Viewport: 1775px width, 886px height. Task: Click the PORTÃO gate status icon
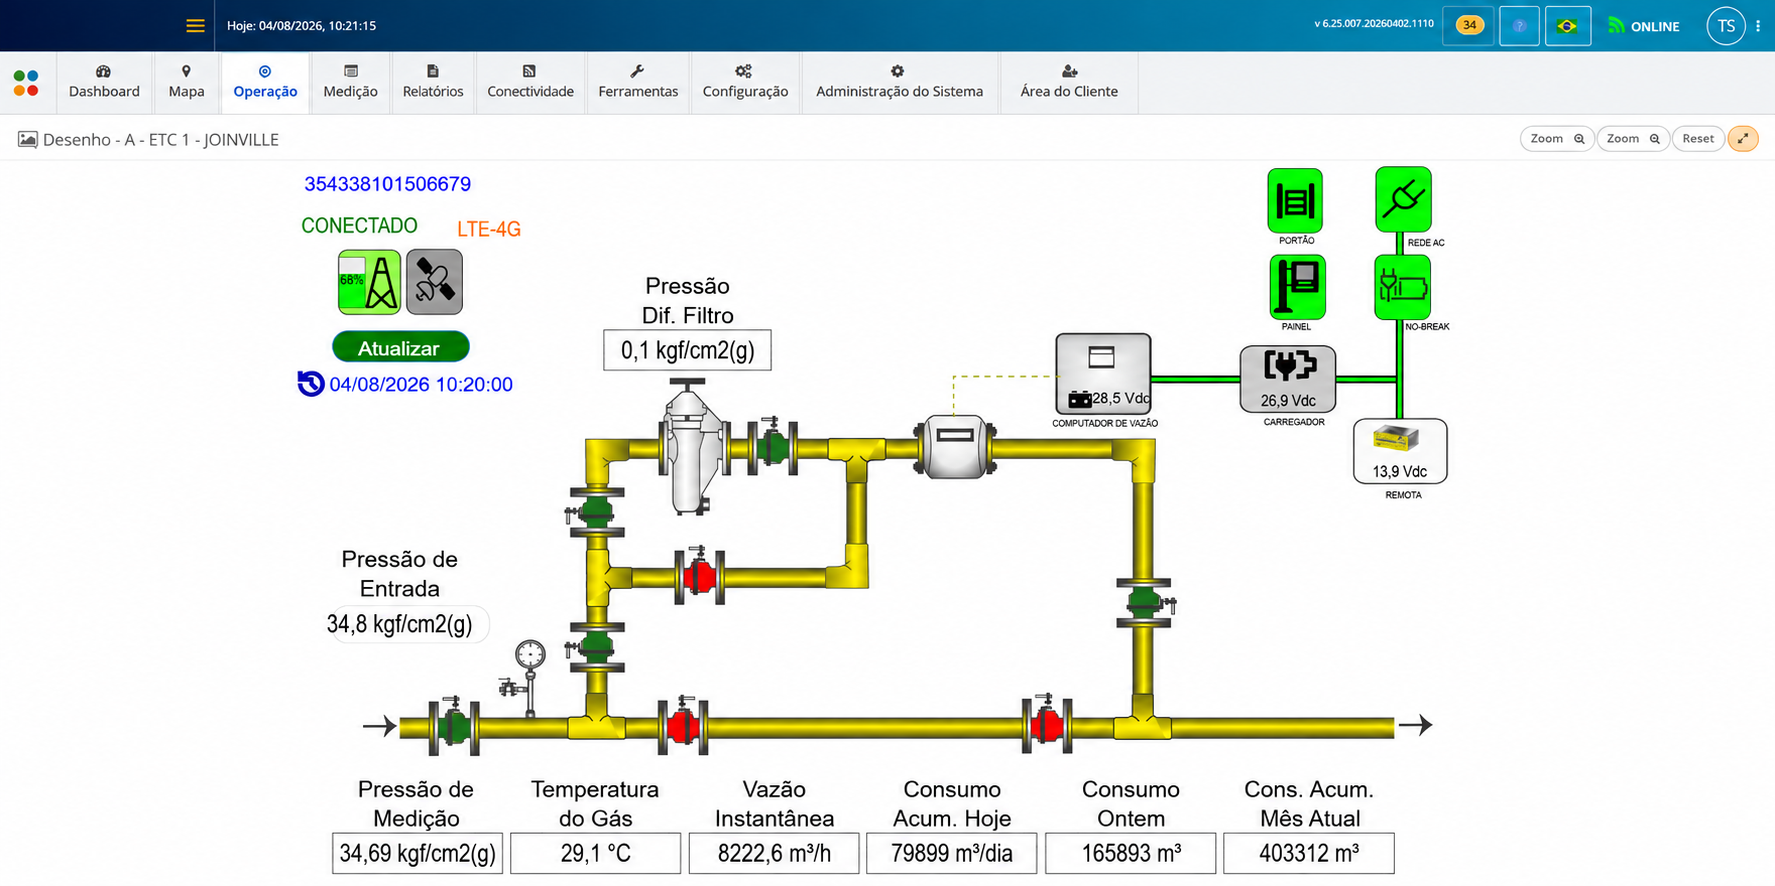pyautogui.click(x=1295, y=200)
